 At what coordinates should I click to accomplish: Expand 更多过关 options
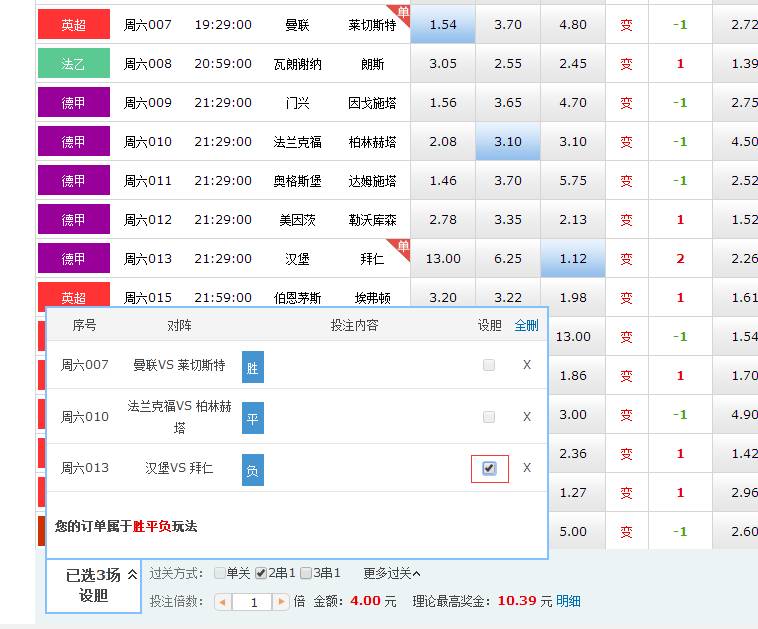(391, 574)
